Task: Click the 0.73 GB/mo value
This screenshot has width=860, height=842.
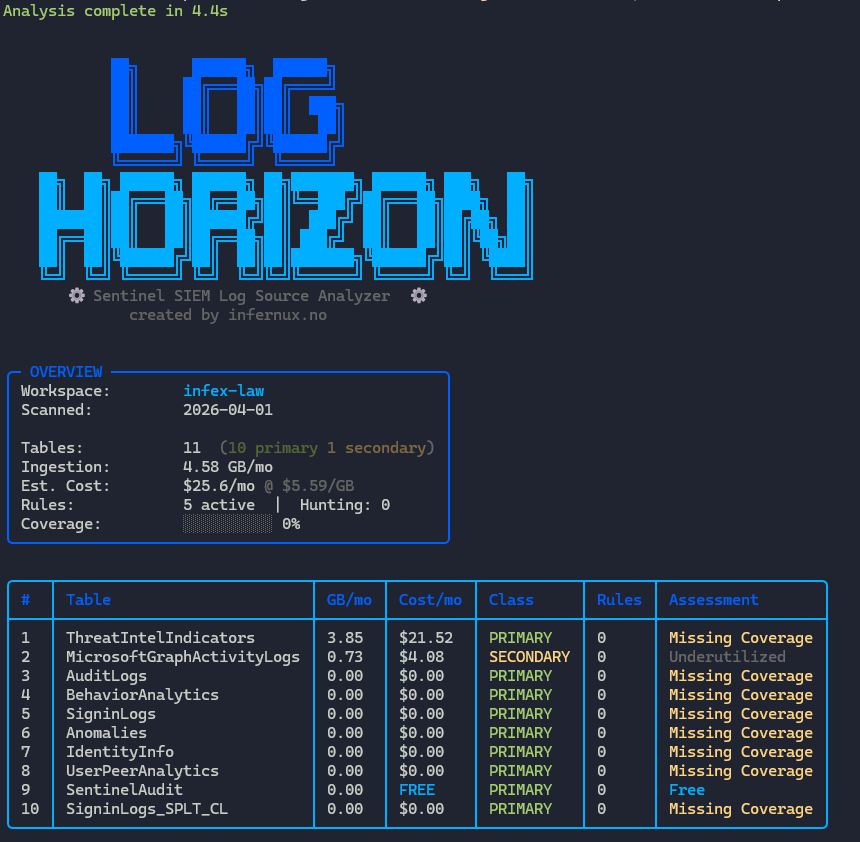Action: (x=345, y=657)
